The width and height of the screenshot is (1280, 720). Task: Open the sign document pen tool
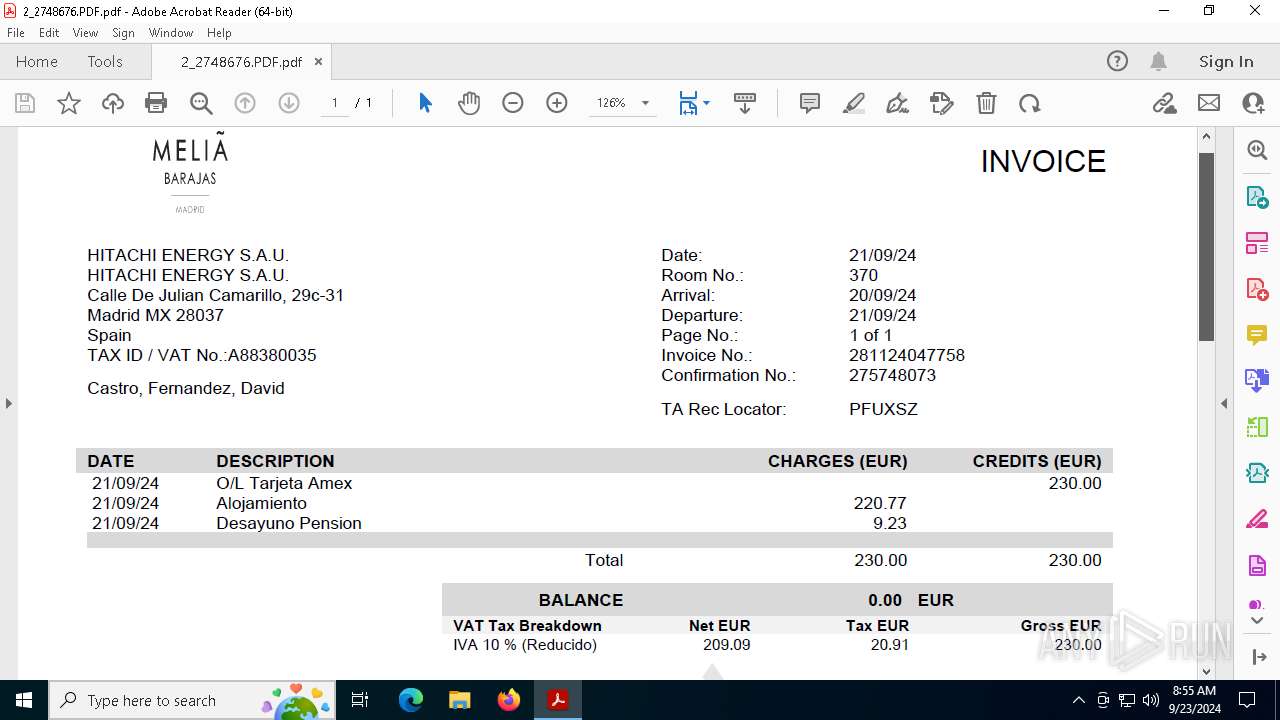point(898,103)
